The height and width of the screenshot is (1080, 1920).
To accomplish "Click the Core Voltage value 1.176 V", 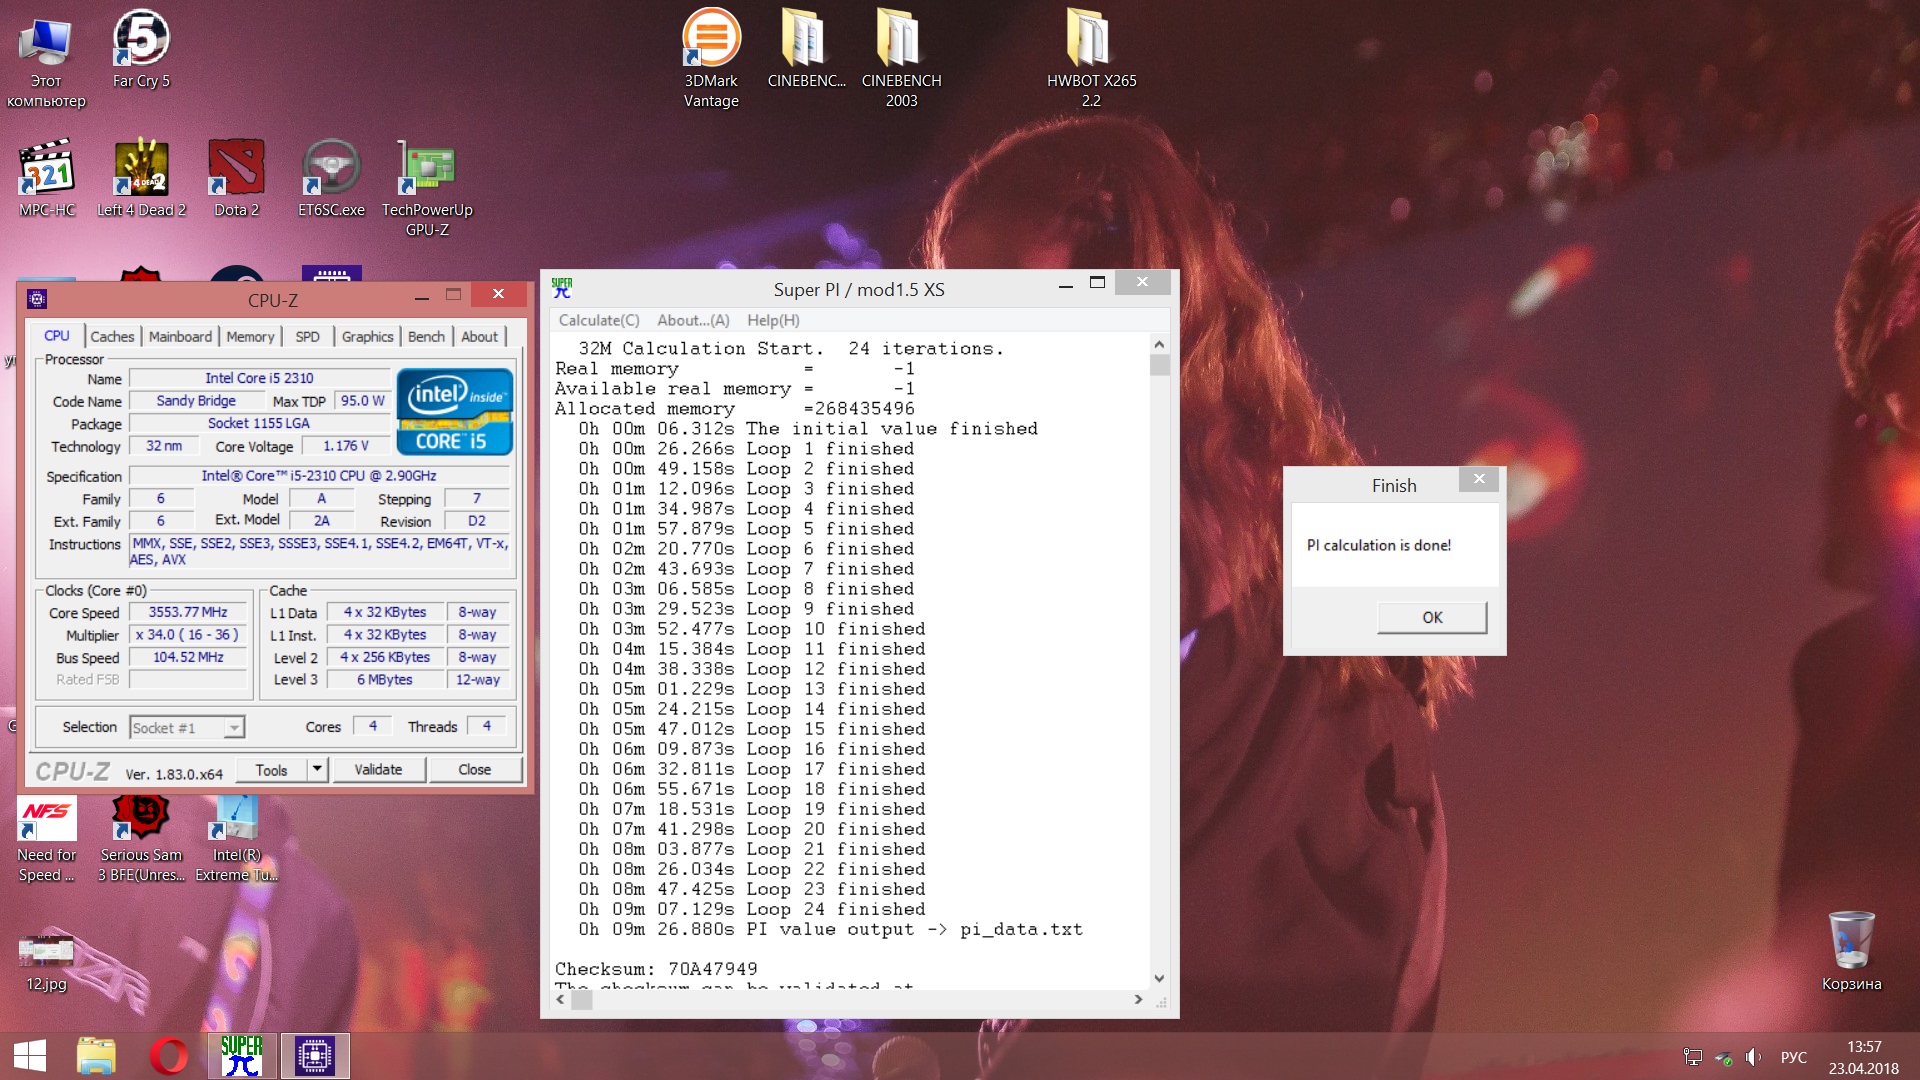I will pyautogui.click(x=345, y=446).
